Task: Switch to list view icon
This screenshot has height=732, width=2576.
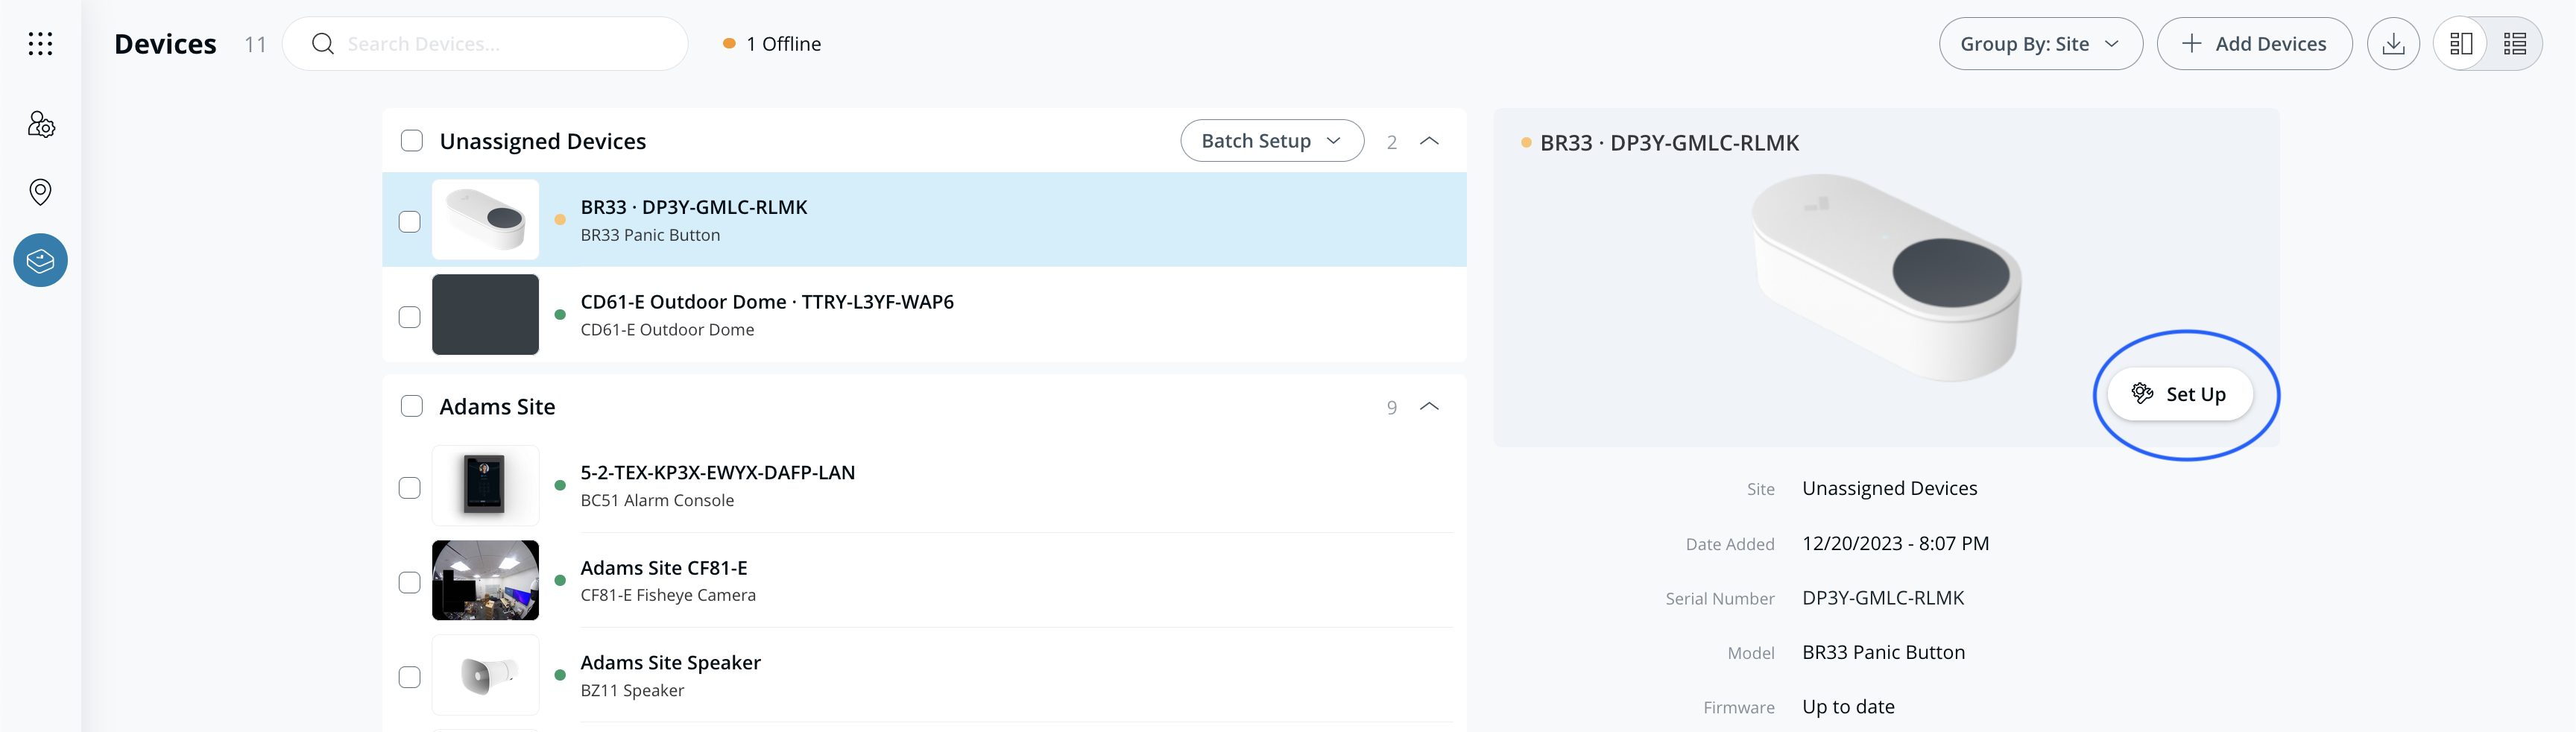Action: point(2514,44)
